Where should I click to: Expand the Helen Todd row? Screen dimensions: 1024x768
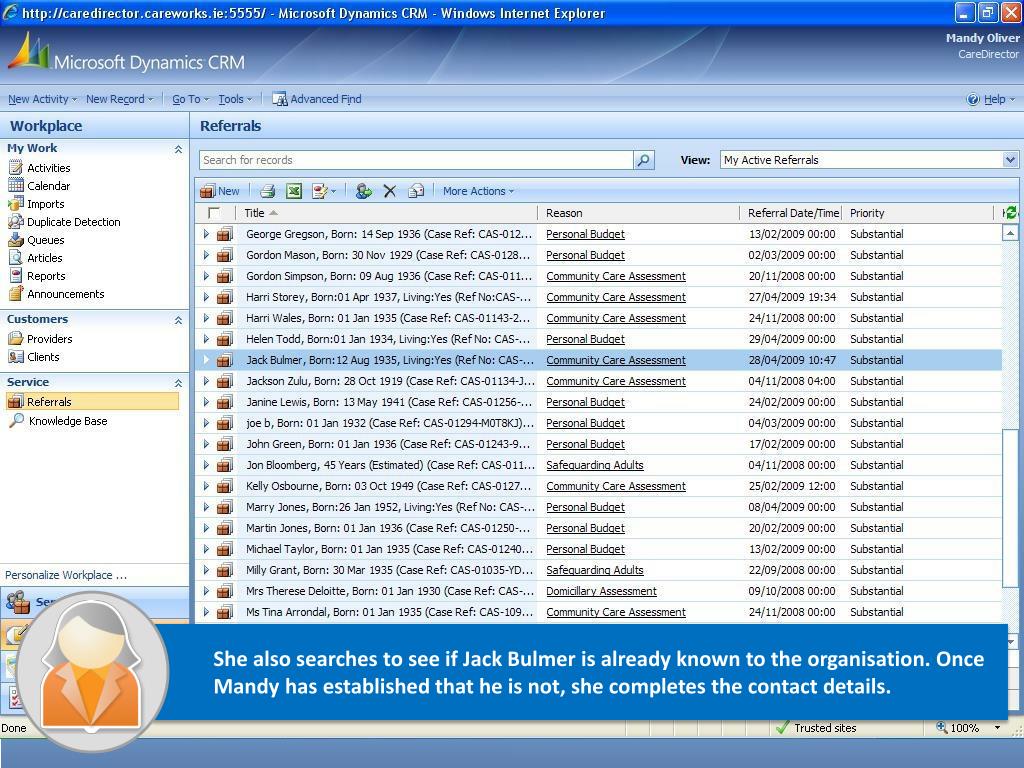click(x=206, y=339)
